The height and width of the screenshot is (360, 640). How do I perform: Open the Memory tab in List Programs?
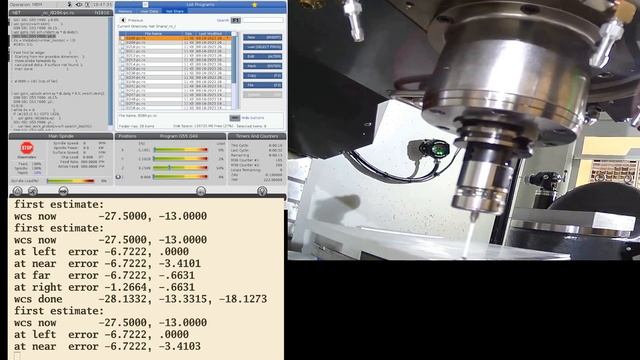(125, 11)
